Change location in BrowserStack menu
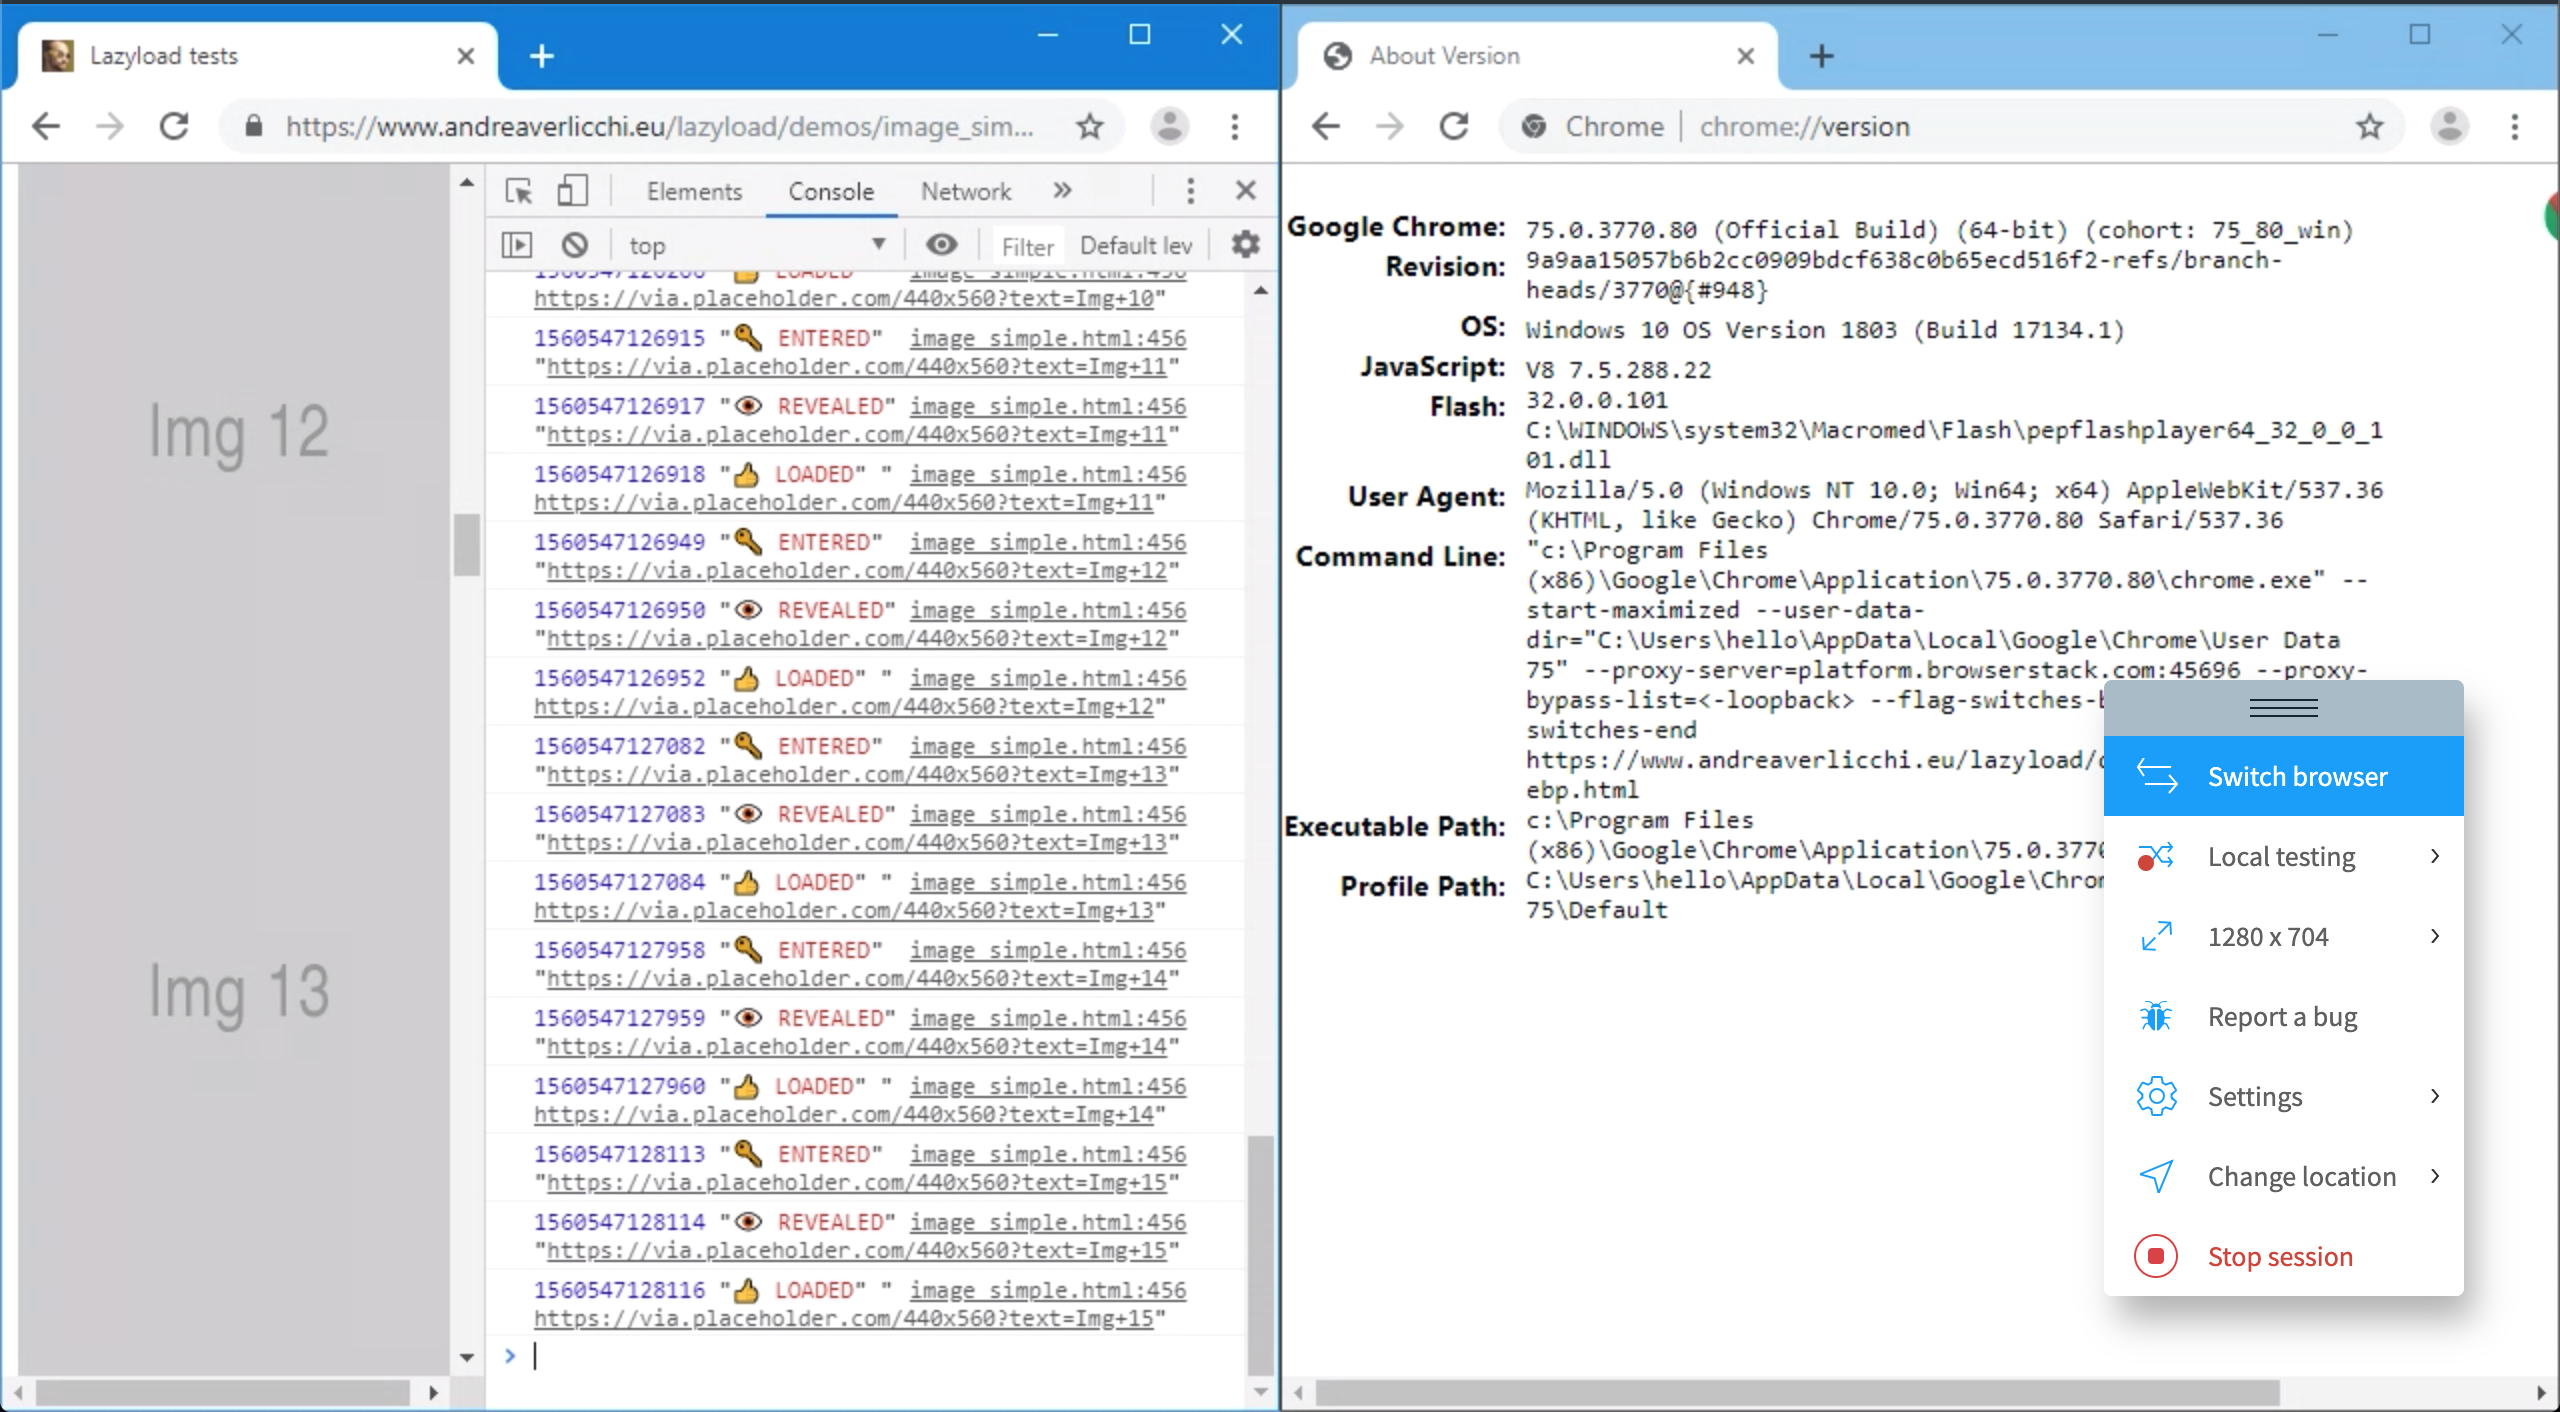This screenshot has height=1412, width=2560. [2302, 1176]
